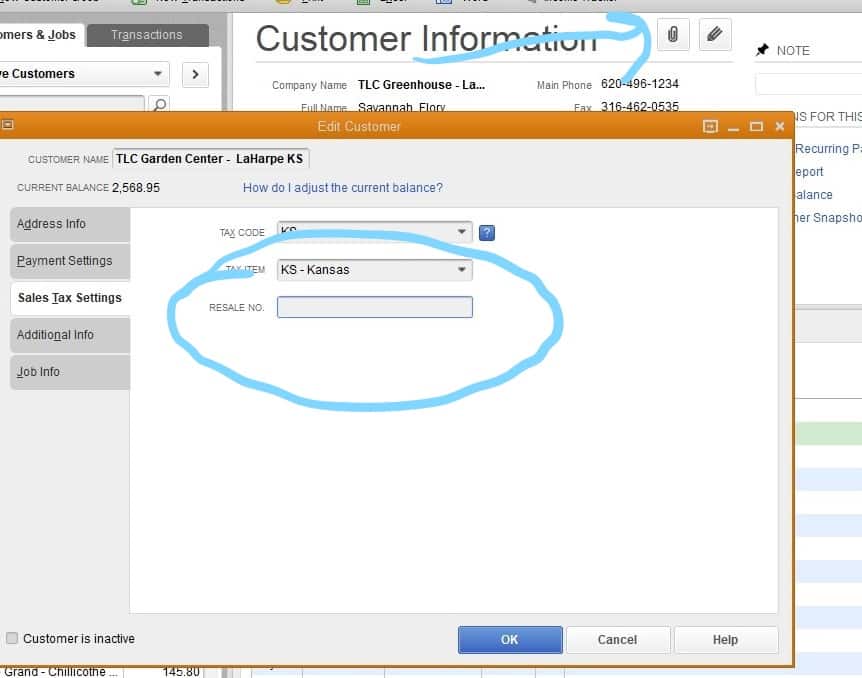Toggle the Customer is inactive checkbox
Screen dimensions: 862x678
(x=12, y=638)
